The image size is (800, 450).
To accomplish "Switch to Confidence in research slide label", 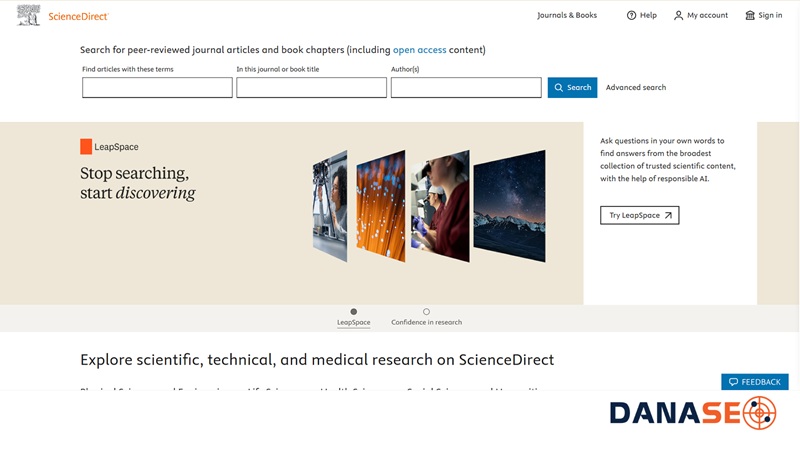I will click(x=427, y=322).
